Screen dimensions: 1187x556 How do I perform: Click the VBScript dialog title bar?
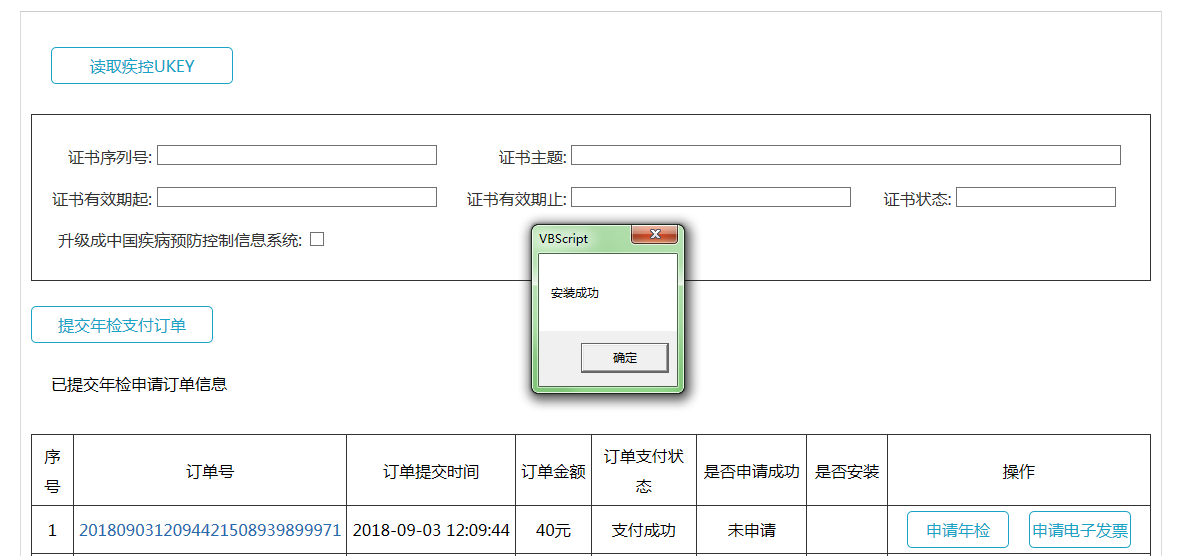pyautogui.click(x=580, y=238)
